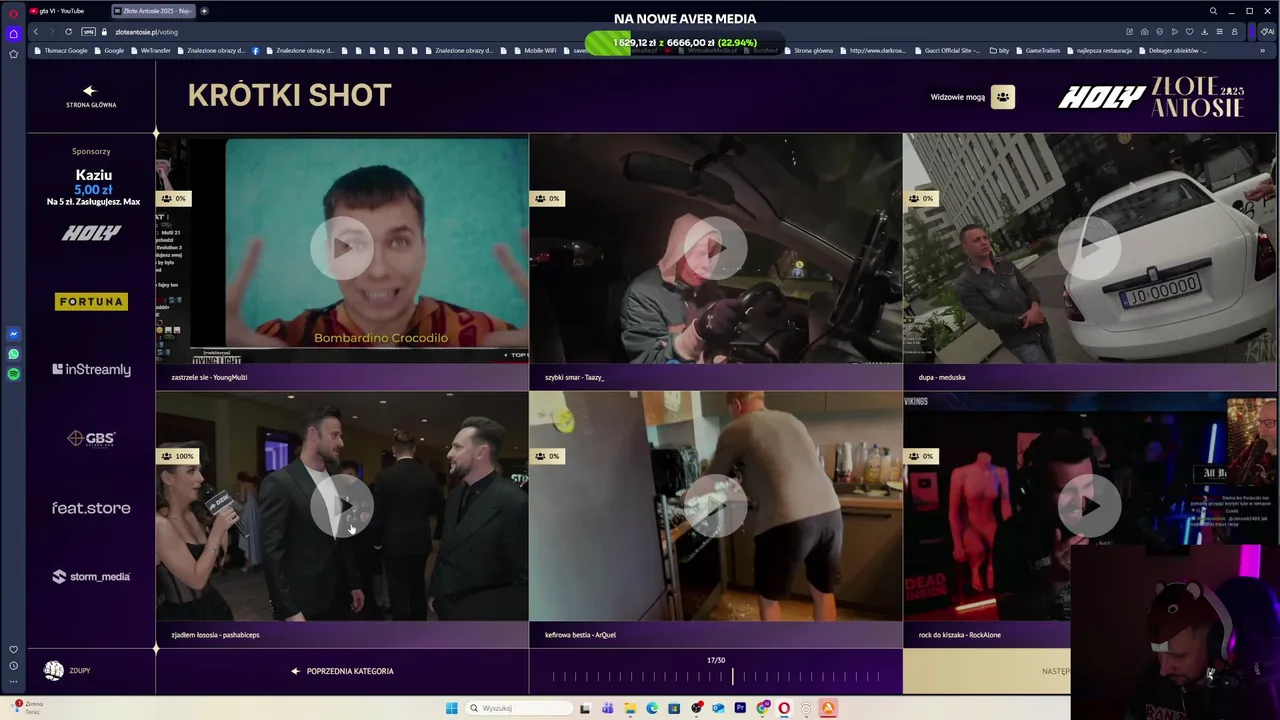Click the 100% vote badge on pashabiceps clip
The image size is (1280, 720).
coord(177,456)
